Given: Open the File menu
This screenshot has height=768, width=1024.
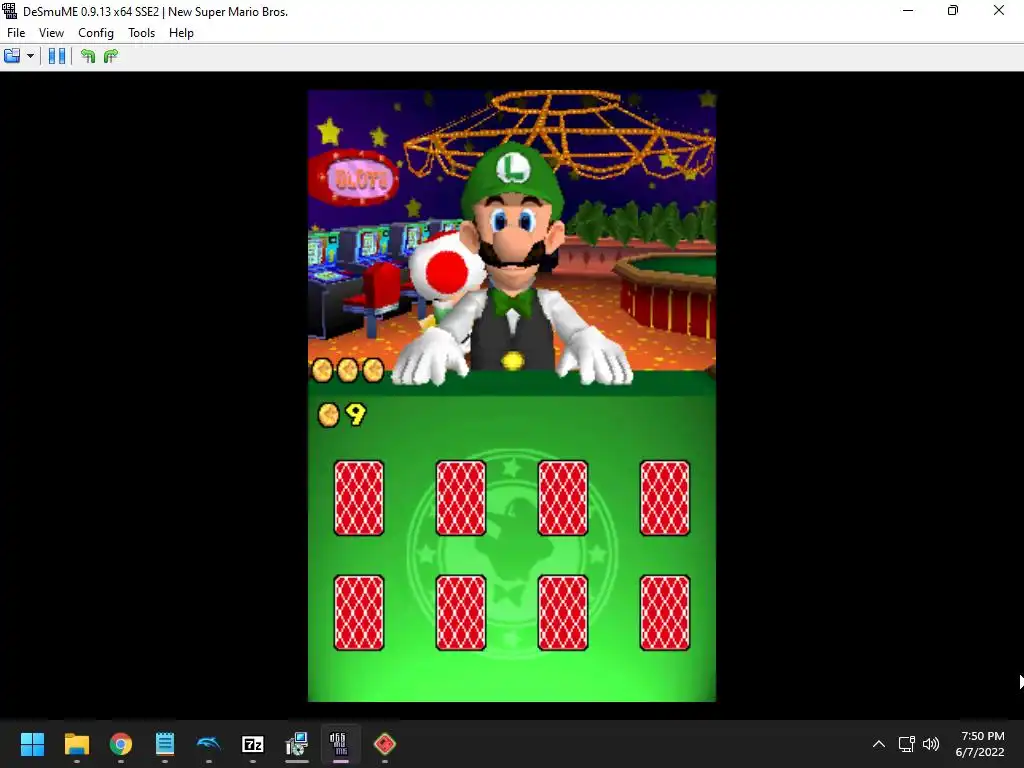Looking at the screenshot, I should 16,33.
